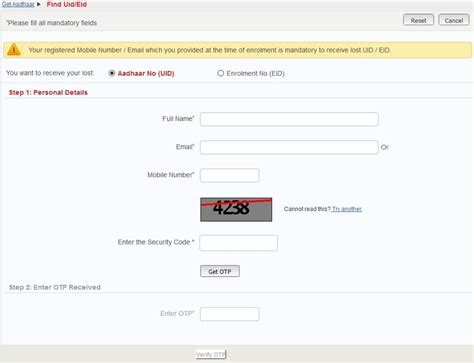Click the yellow warning triangle icon
The height and width of the screenshot is (363, 474).
[14, 50]
